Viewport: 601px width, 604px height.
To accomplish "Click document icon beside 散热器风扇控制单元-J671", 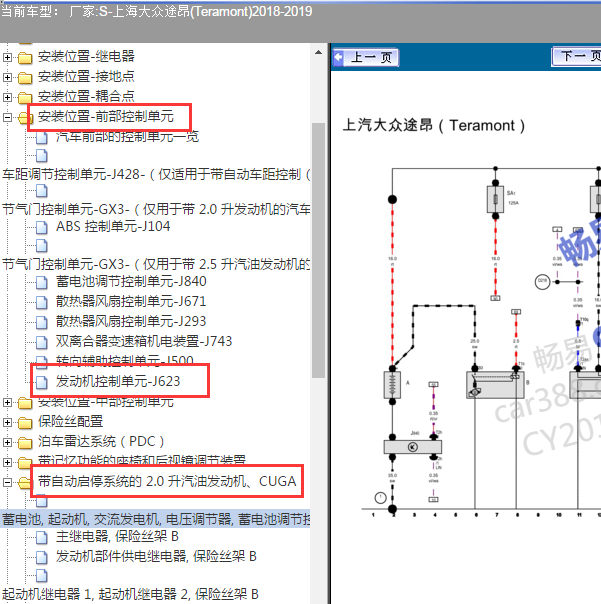I will tap(42, 303).
